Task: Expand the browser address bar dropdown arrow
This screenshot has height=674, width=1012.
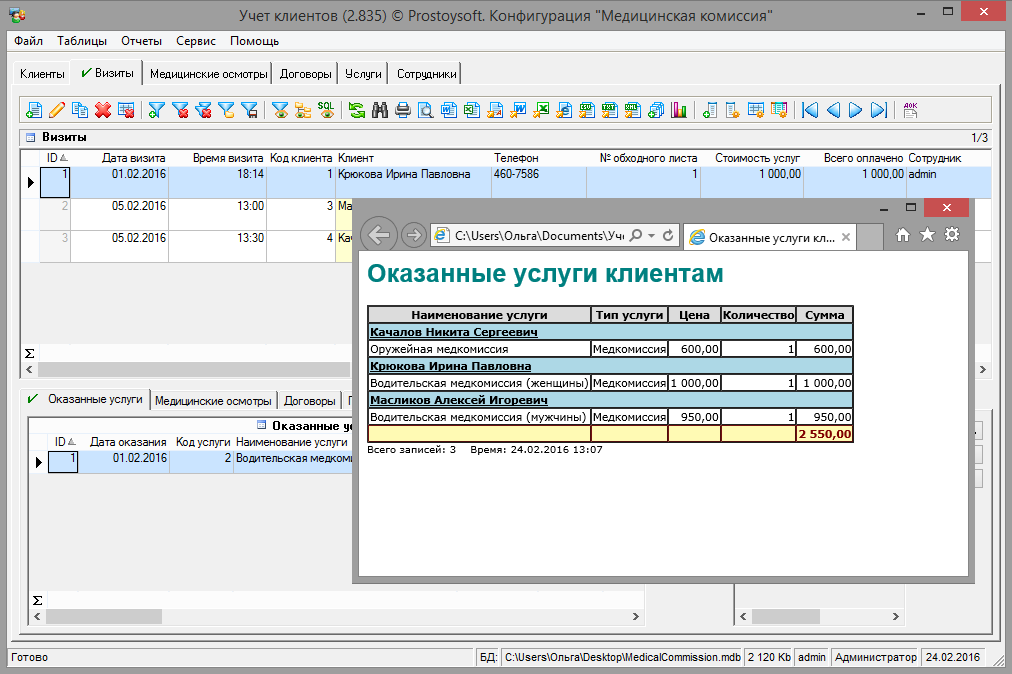Action: 652,235
